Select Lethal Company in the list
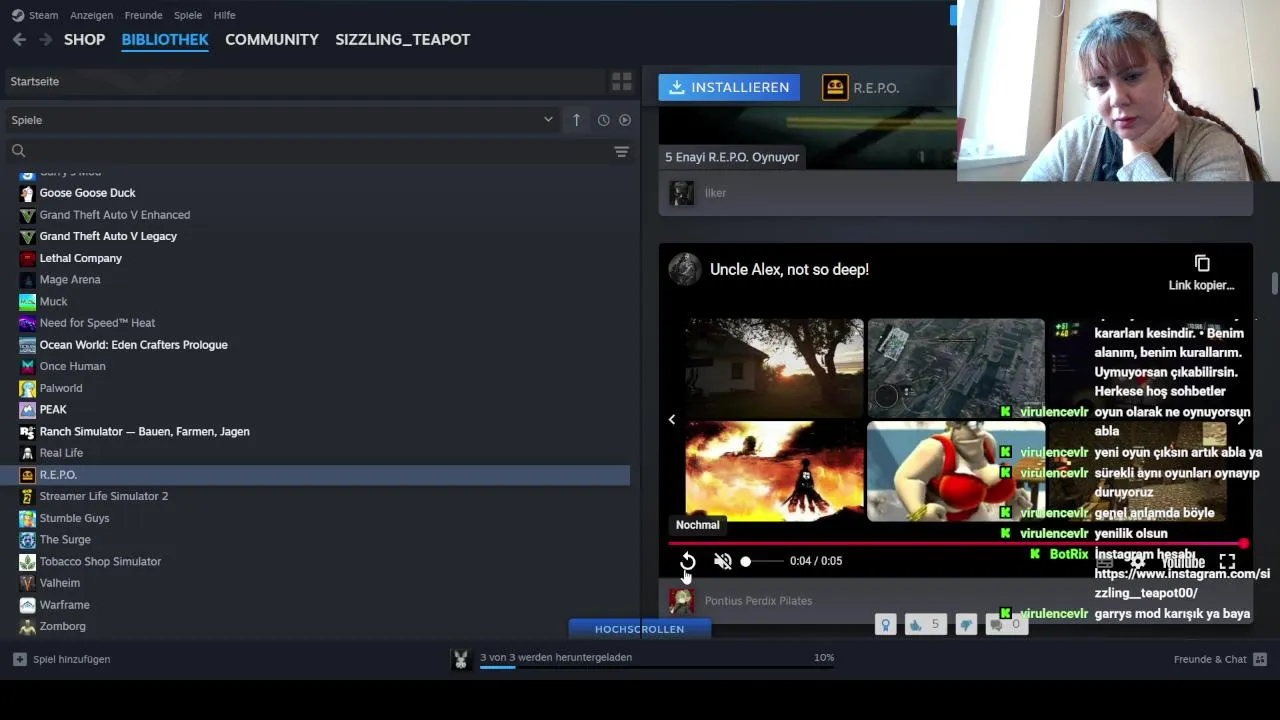Image resolution: width=1280 pixels, height=720 pixels. click(x=80, y=258)
